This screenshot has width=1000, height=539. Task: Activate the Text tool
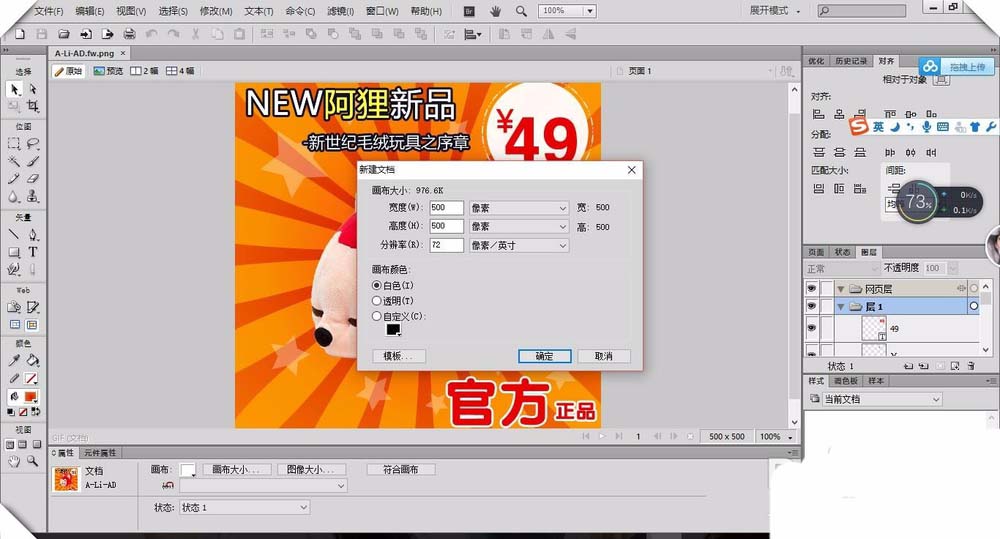[33, 252]
